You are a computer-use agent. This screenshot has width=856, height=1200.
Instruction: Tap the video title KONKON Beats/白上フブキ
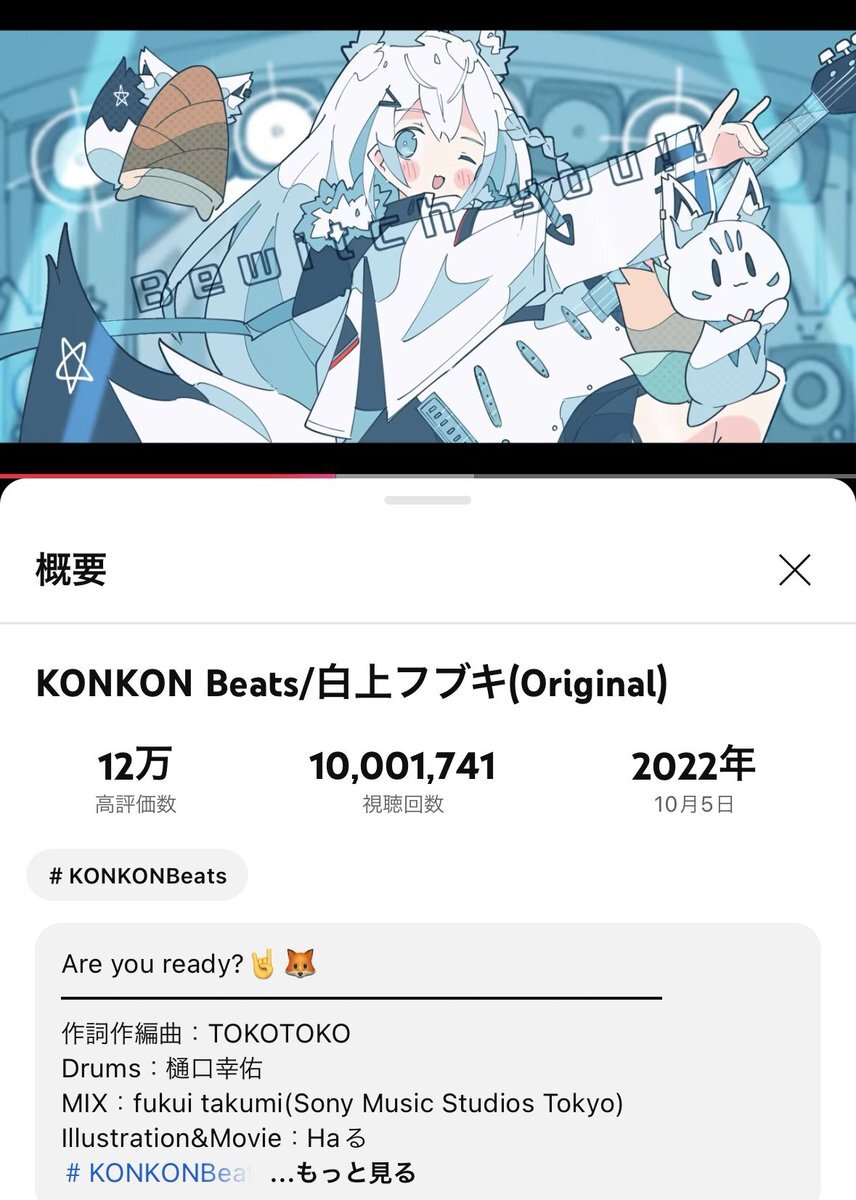[x=351, y=684]
